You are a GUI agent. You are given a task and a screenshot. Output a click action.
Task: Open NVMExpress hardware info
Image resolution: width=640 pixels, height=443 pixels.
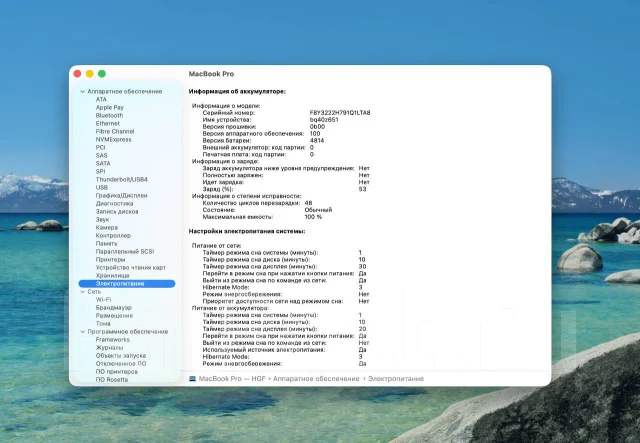click(113, 139)
